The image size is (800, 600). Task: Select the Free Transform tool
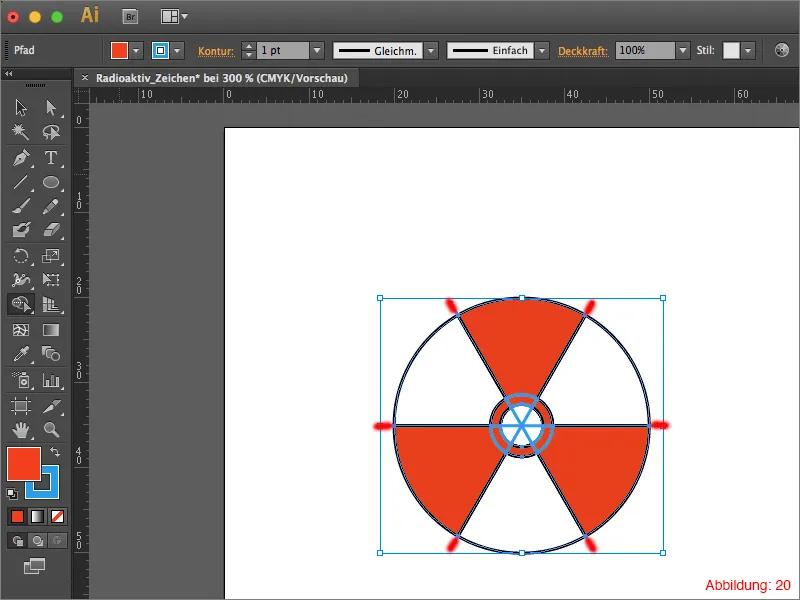(x=51, y=279)
